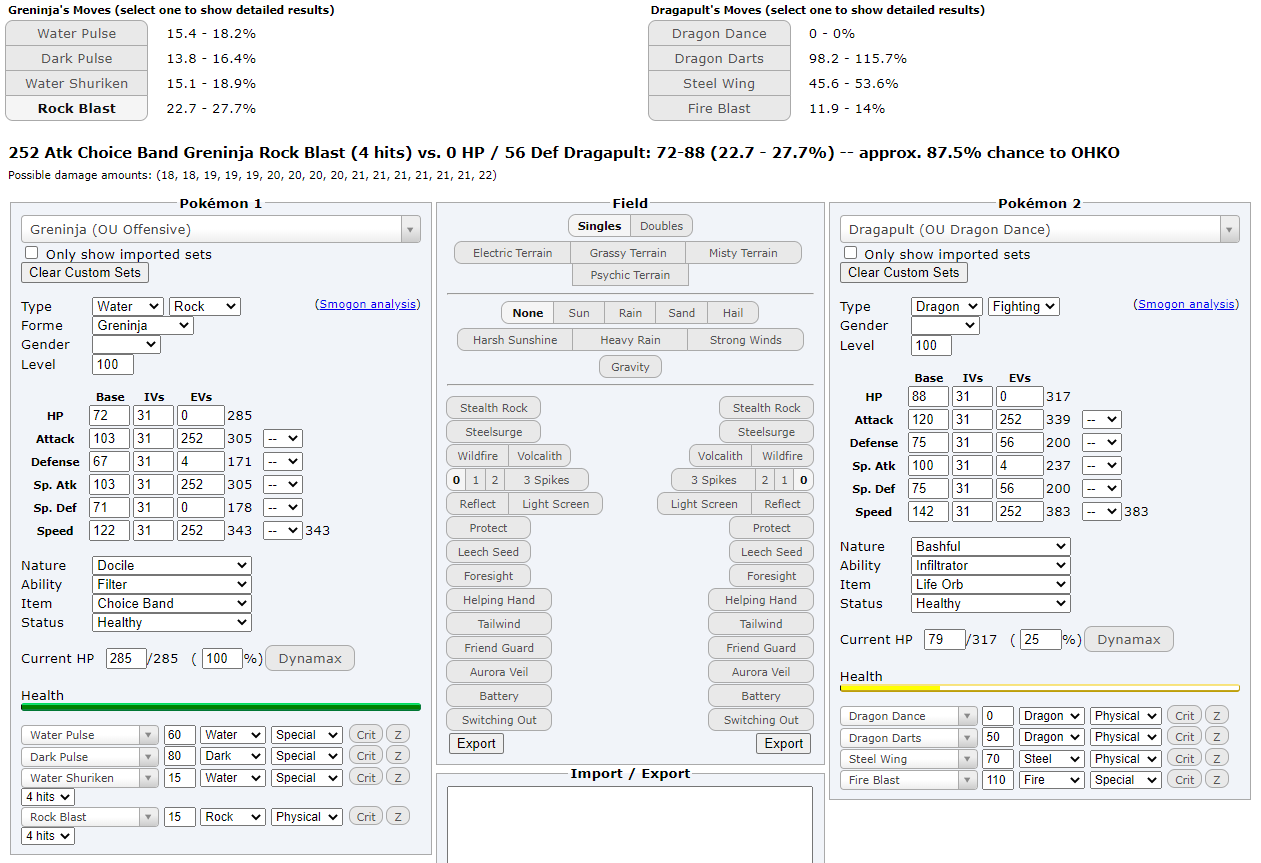Open Dragapult's Status dropdown showing Healthy
The image size is (1261, 863).
click(x=990, y=603)
